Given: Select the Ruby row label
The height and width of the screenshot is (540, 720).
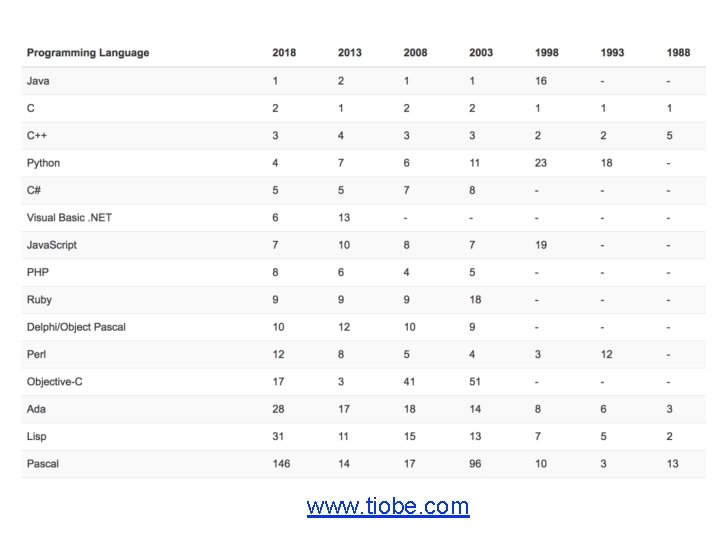Looking at the screenshot, I should [39, 300].
